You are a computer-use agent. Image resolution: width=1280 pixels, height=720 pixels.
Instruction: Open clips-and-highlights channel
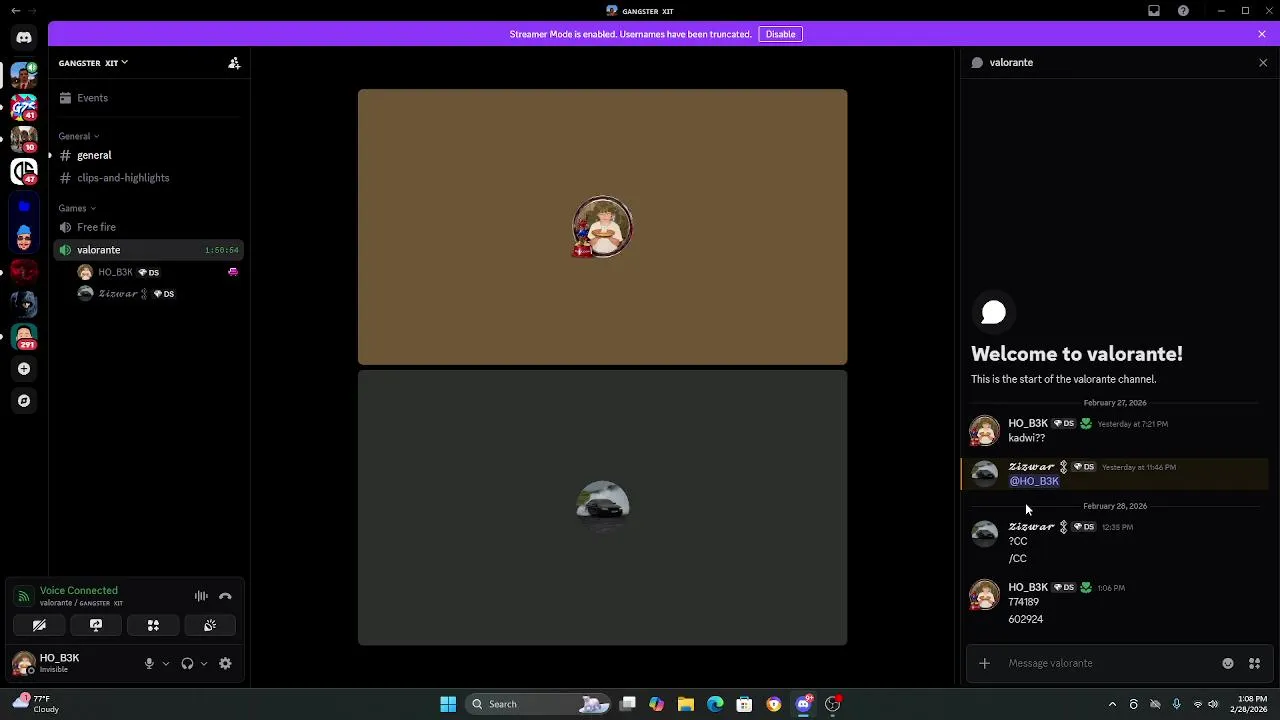pos(150,178)
